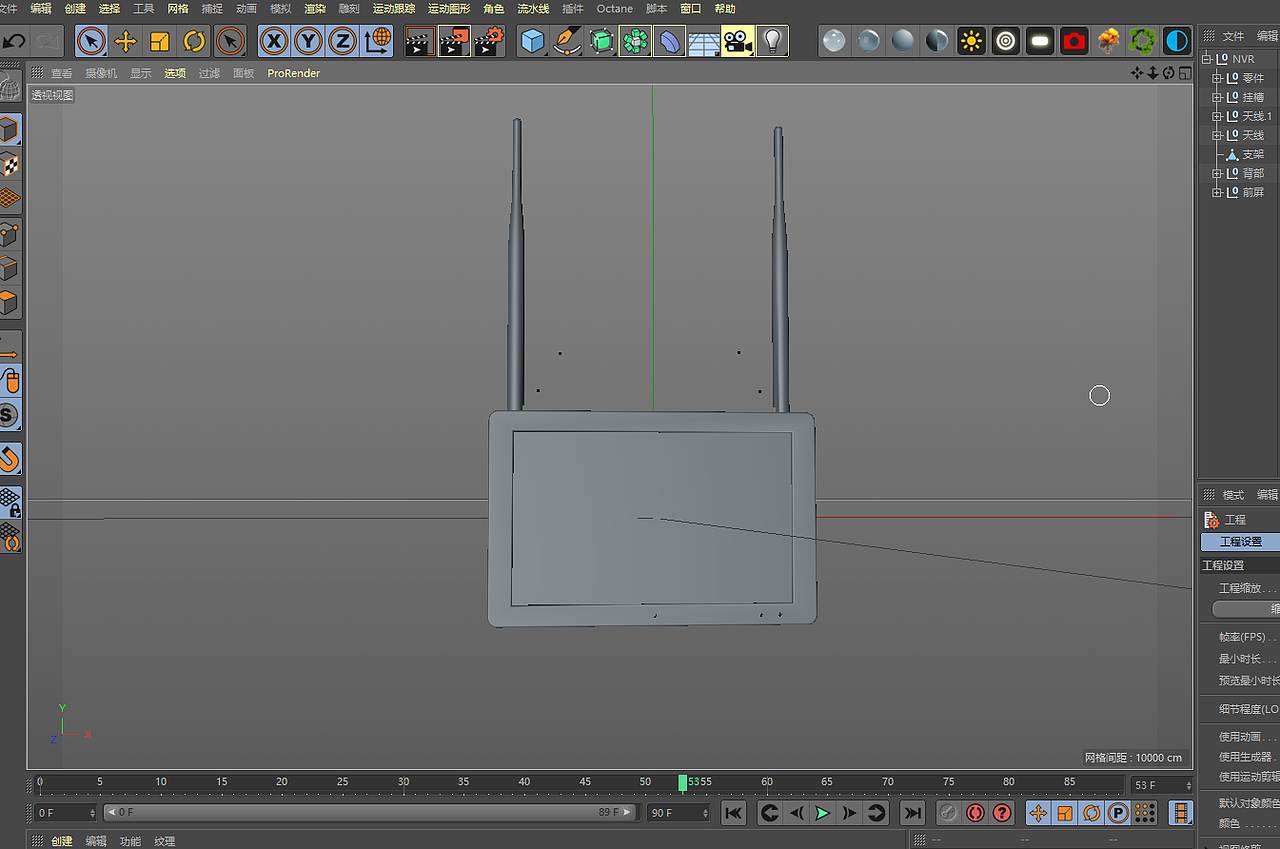Screen dimensions: 1280x849
Task: Add a floor environment object
Action: point(704,41)
